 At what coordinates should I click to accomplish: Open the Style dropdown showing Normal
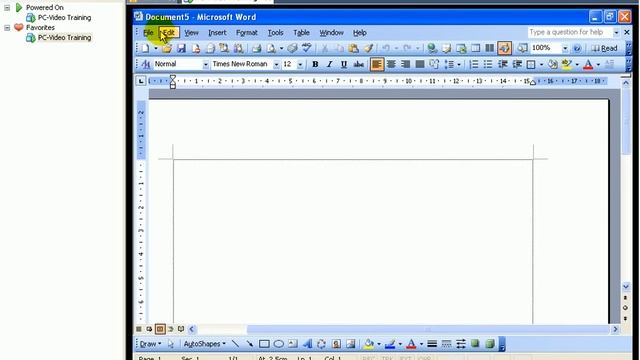pos(205,64)
